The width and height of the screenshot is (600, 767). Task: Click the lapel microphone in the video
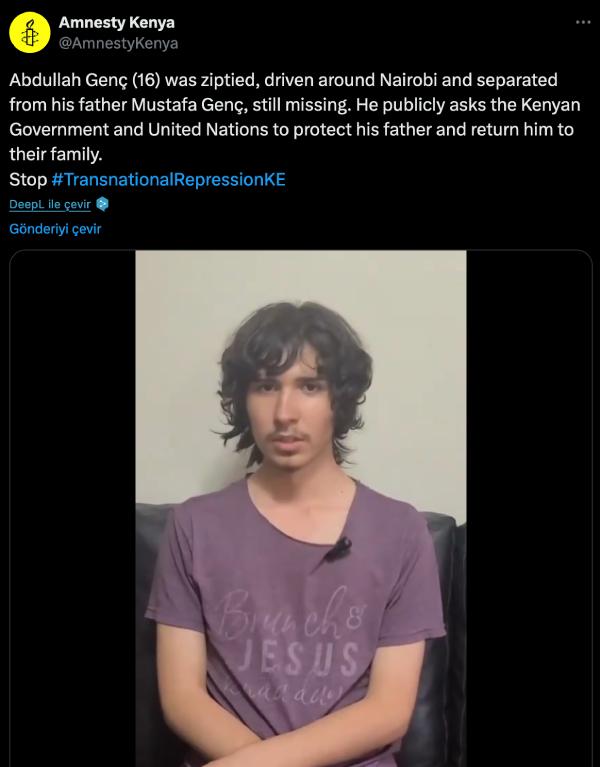pos(339,548)
